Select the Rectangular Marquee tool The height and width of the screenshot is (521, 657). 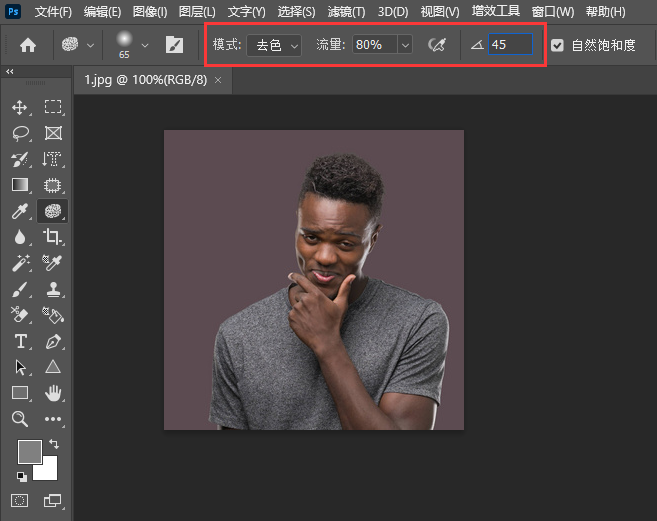coord(53,107)
